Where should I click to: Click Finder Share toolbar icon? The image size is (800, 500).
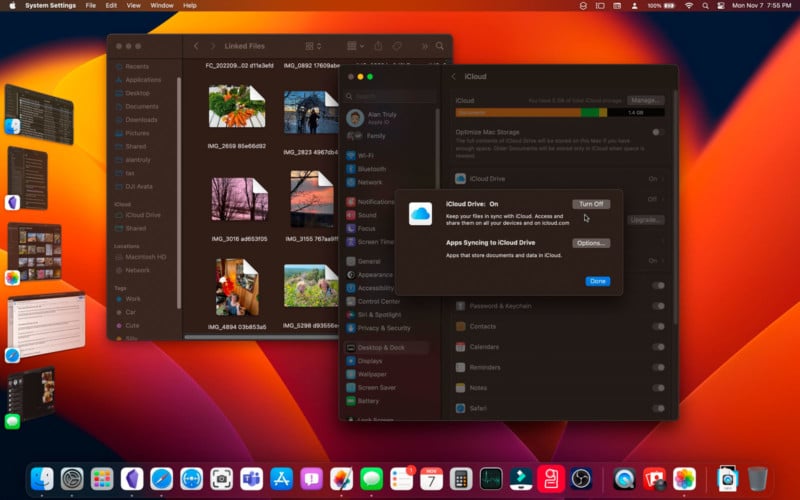pos(378,46)
